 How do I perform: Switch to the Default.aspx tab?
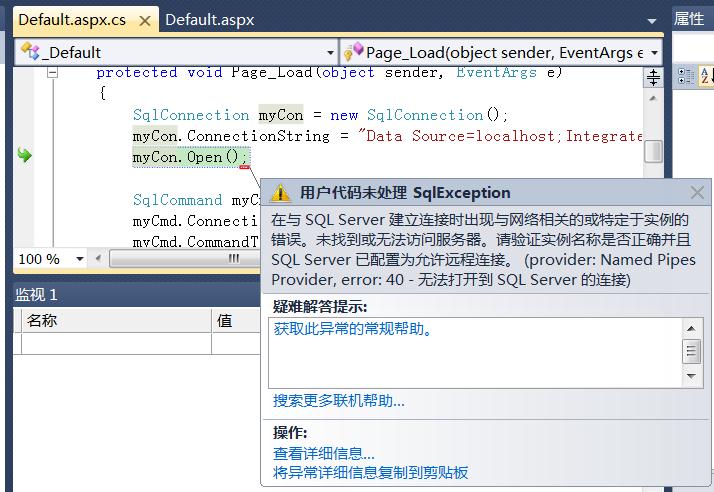(209, 19)
